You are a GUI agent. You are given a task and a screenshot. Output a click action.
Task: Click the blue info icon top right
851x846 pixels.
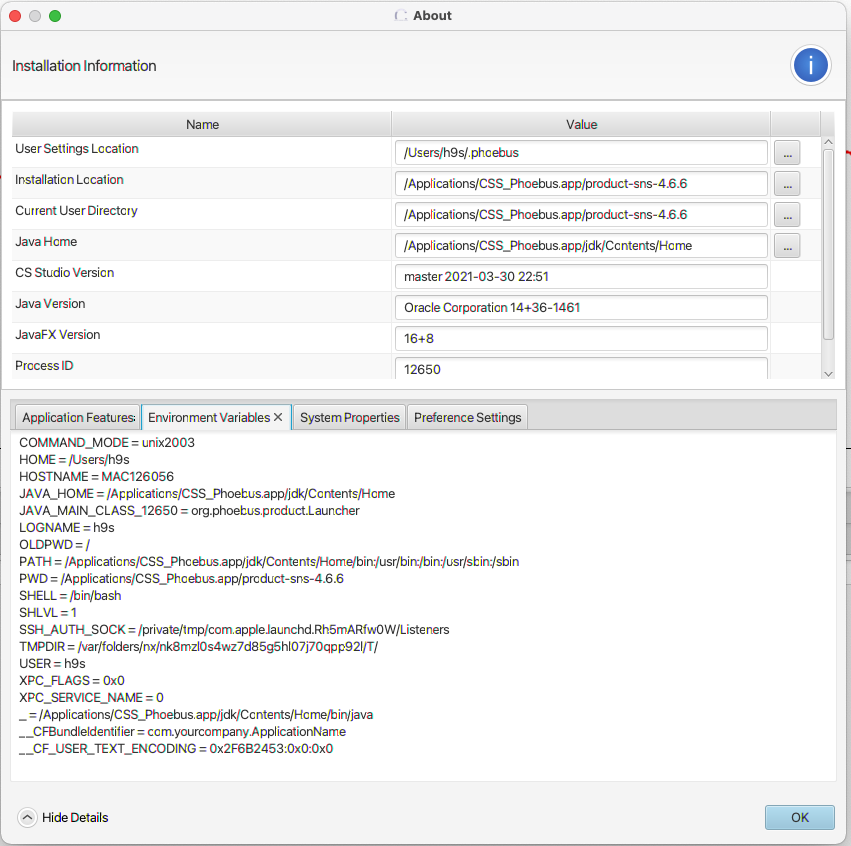click(810, 65)
